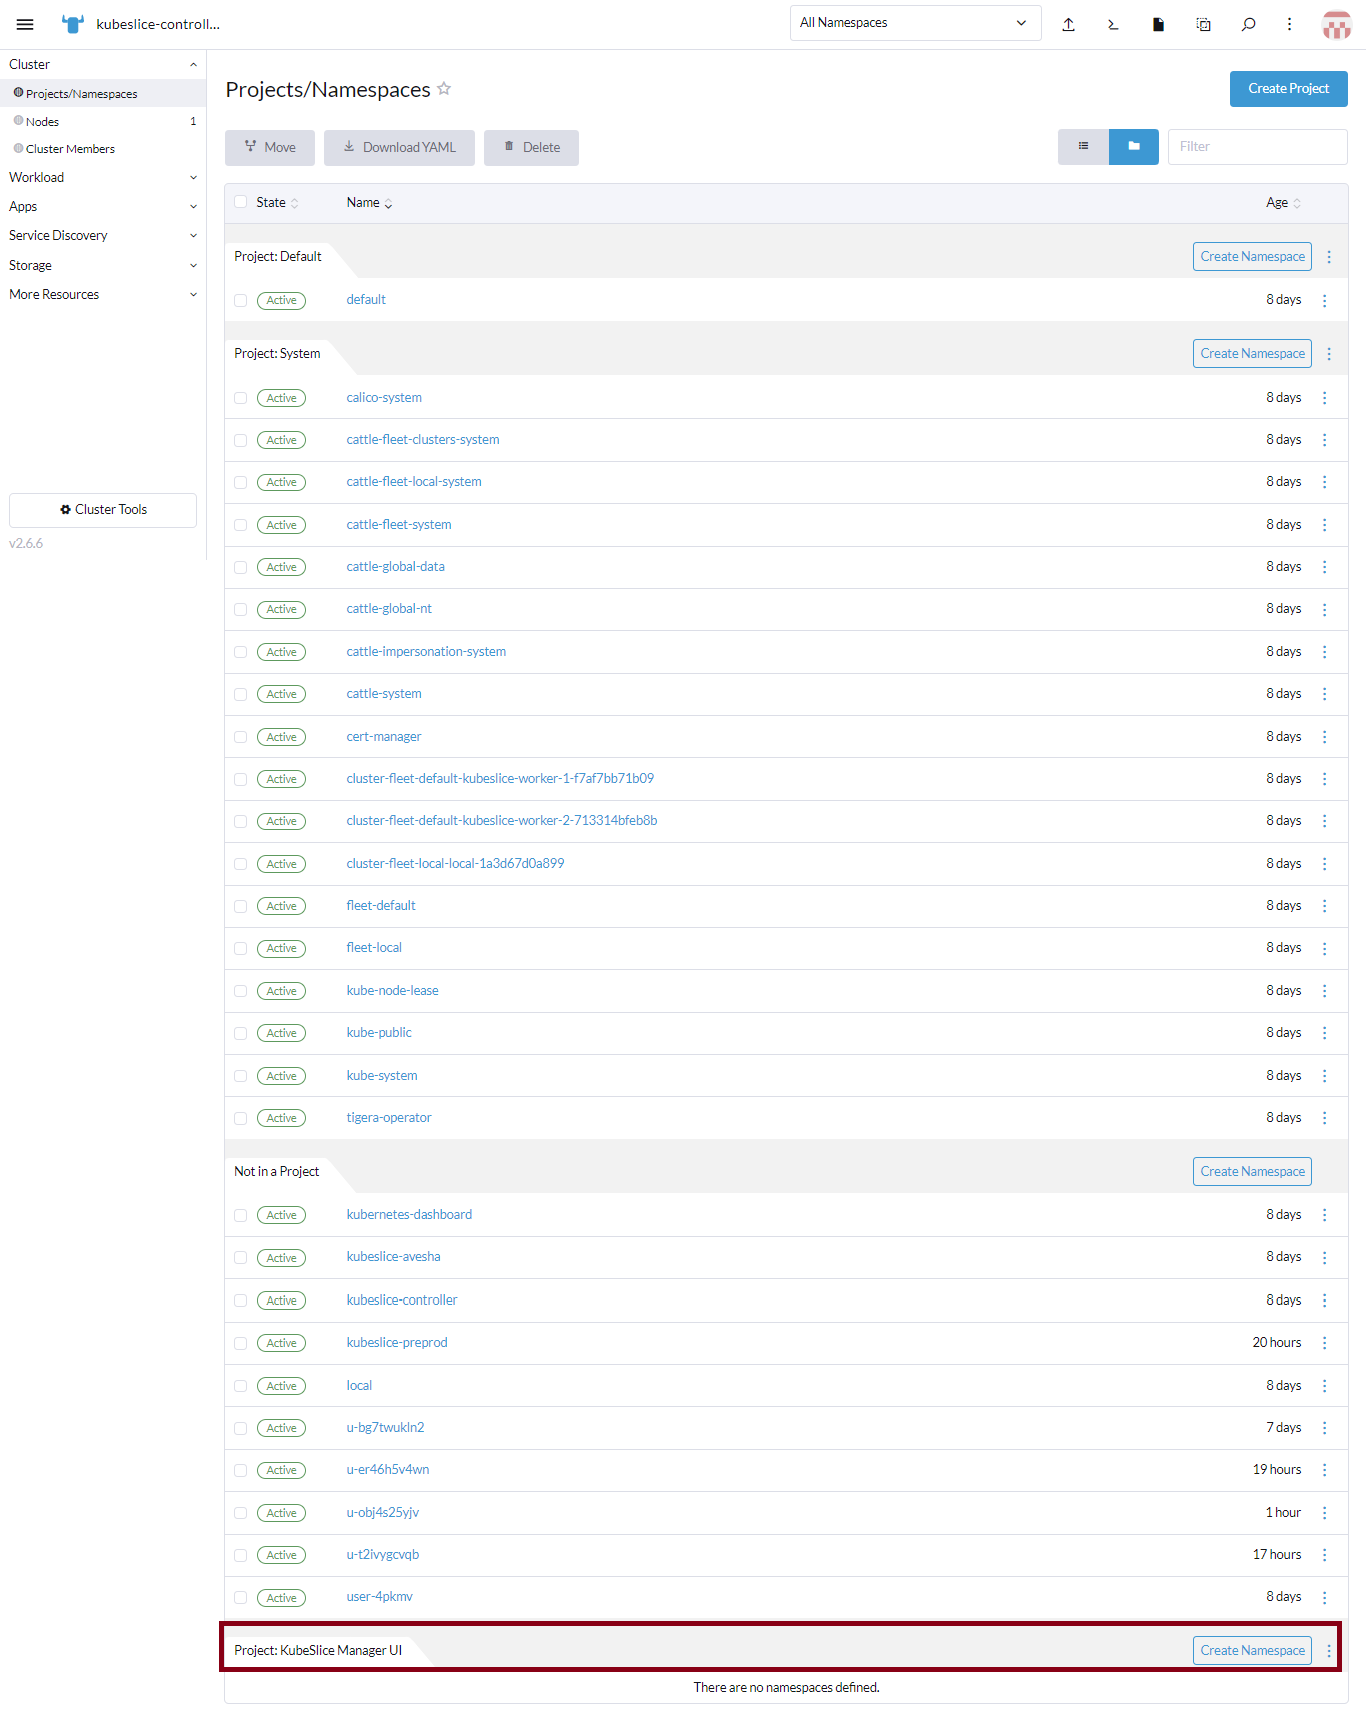Open the header three-dot menu
Screen dimensions: 1366x1720
(1290, 24)
